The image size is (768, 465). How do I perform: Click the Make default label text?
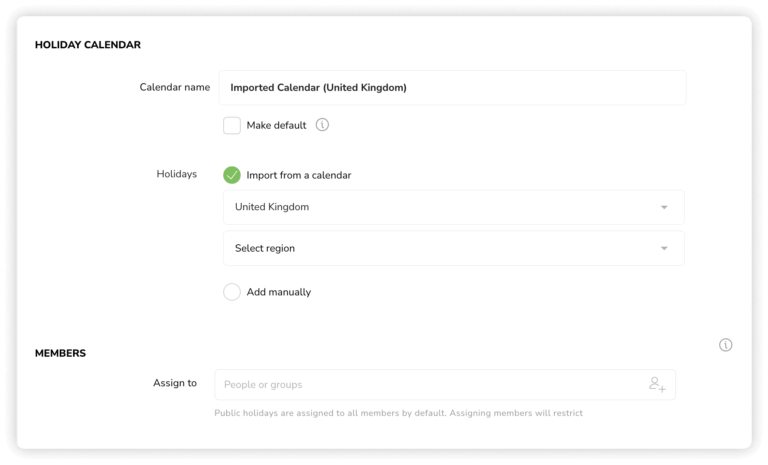276,125
